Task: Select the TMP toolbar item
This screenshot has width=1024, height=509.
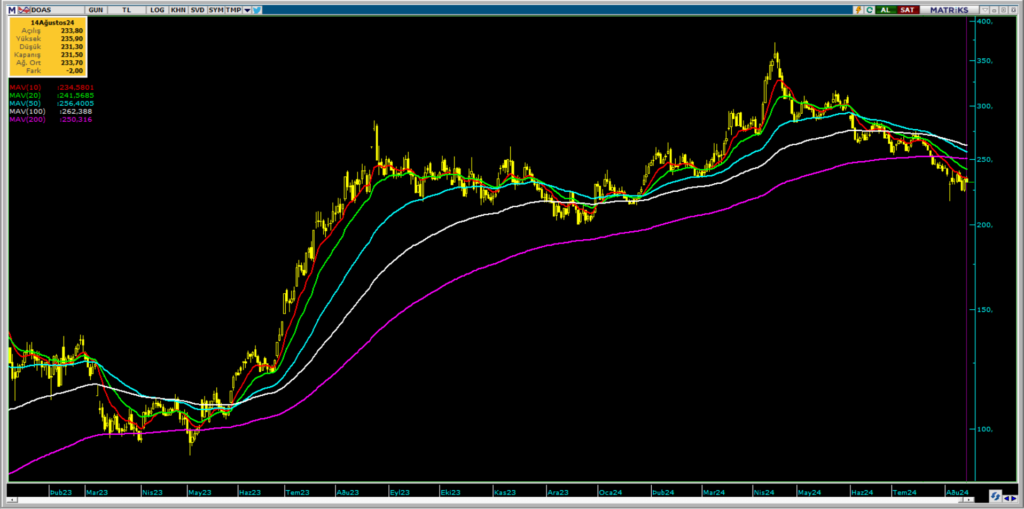Action: tap(233, 10)
